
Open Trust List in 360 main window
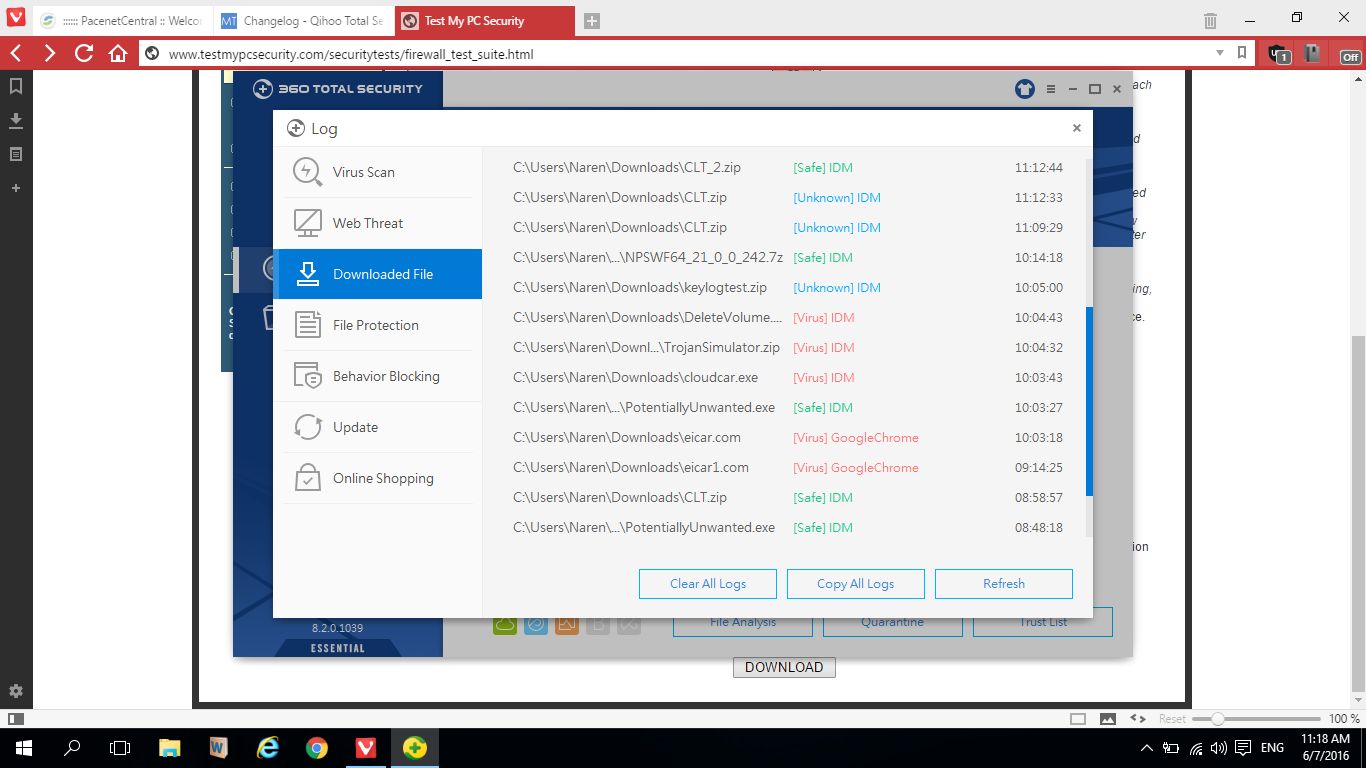coord(1043,624)
